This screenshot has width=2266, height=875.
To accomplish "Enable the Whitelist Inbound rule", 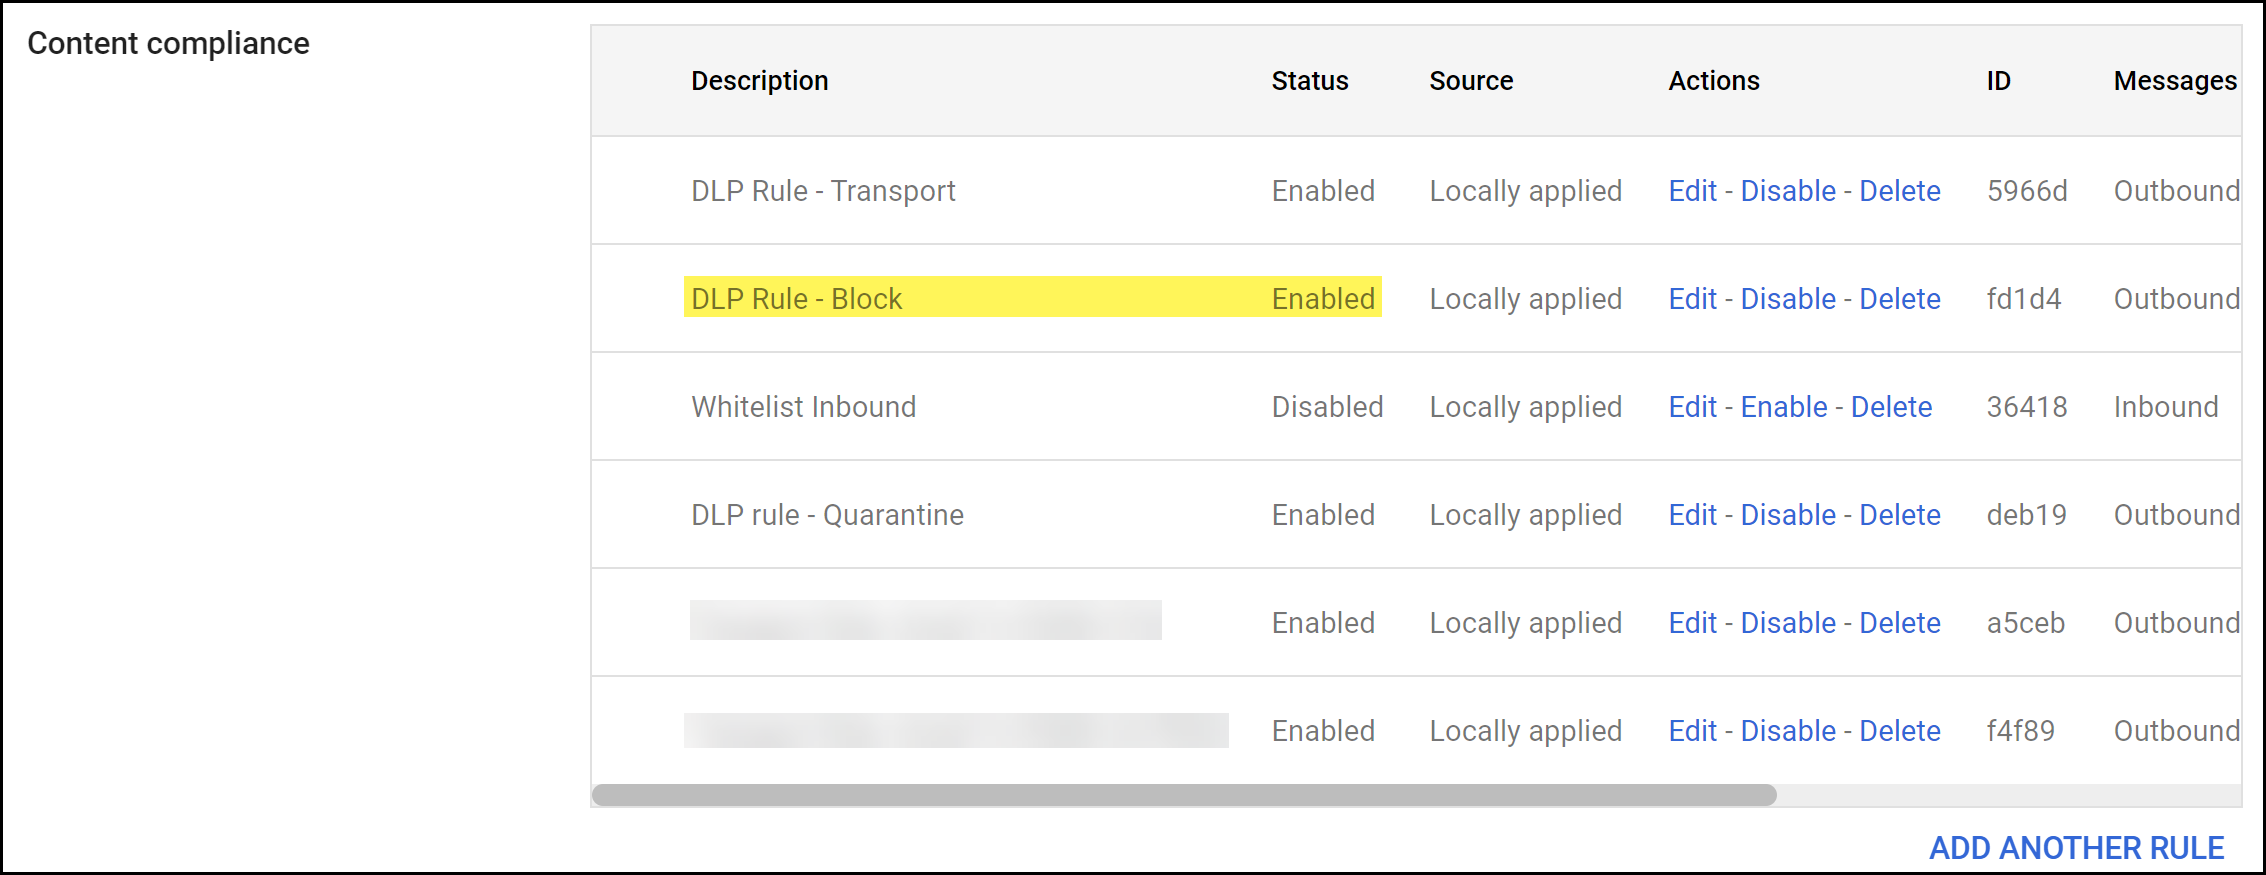I will [x=1784, y=407].
